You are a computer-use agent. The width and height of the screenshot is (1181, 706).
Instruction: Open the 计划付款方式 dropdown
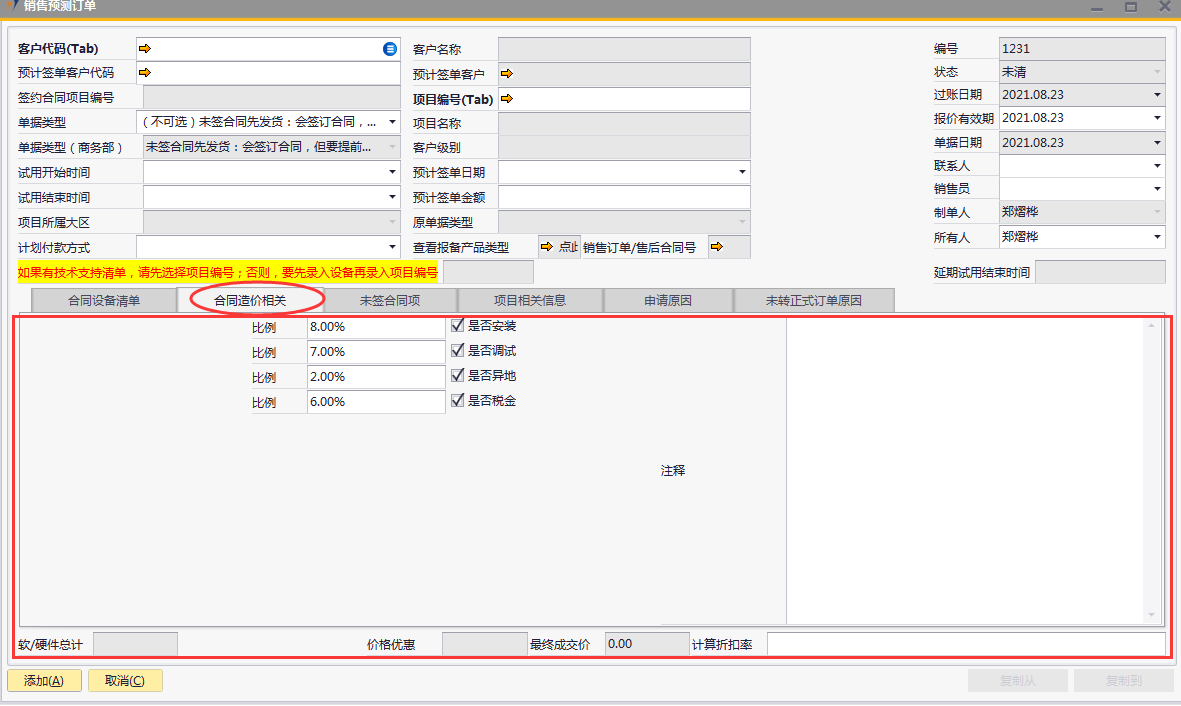click(x=392, y=247)
